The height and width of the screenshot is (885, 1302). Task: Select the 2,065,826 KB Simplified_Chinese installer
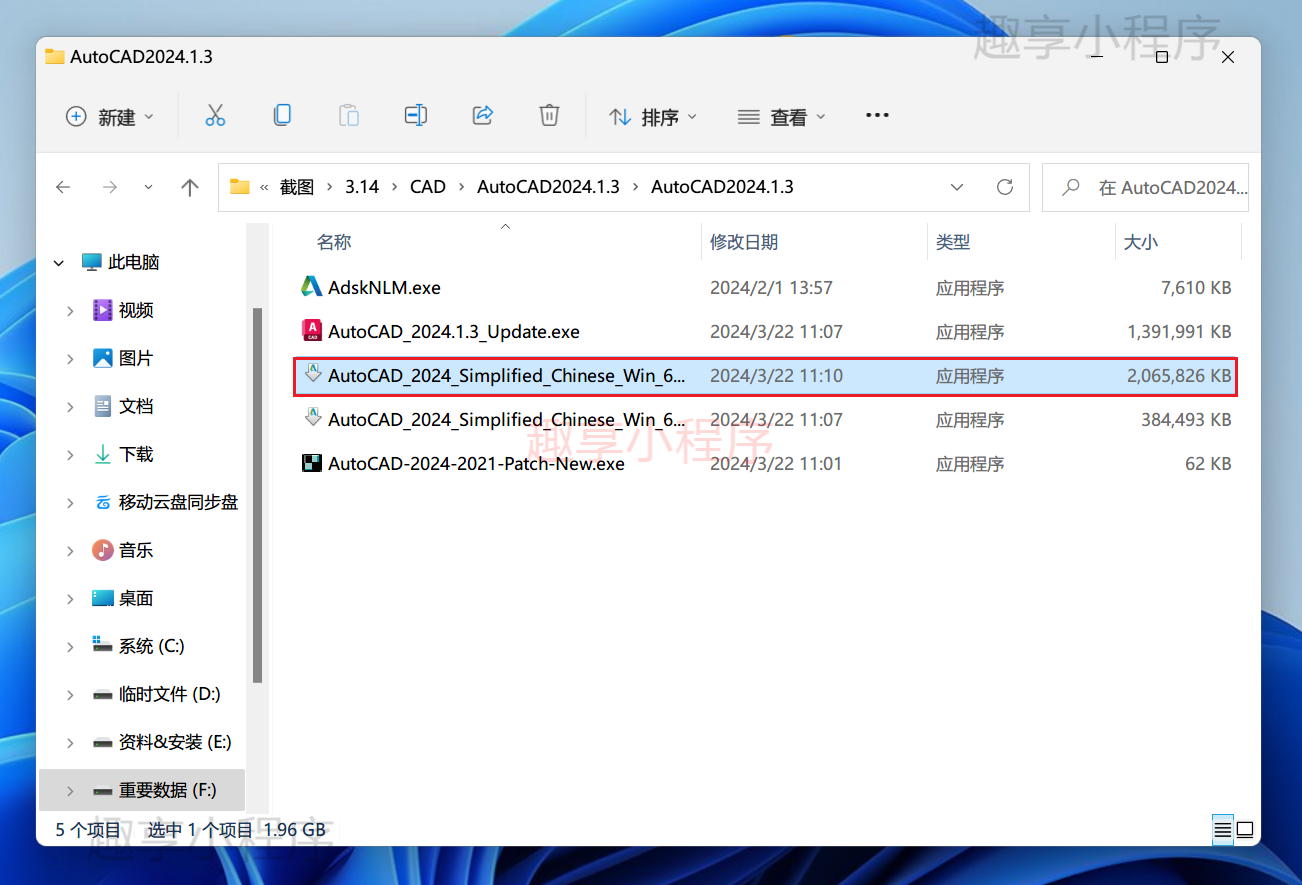coord(766,376)
